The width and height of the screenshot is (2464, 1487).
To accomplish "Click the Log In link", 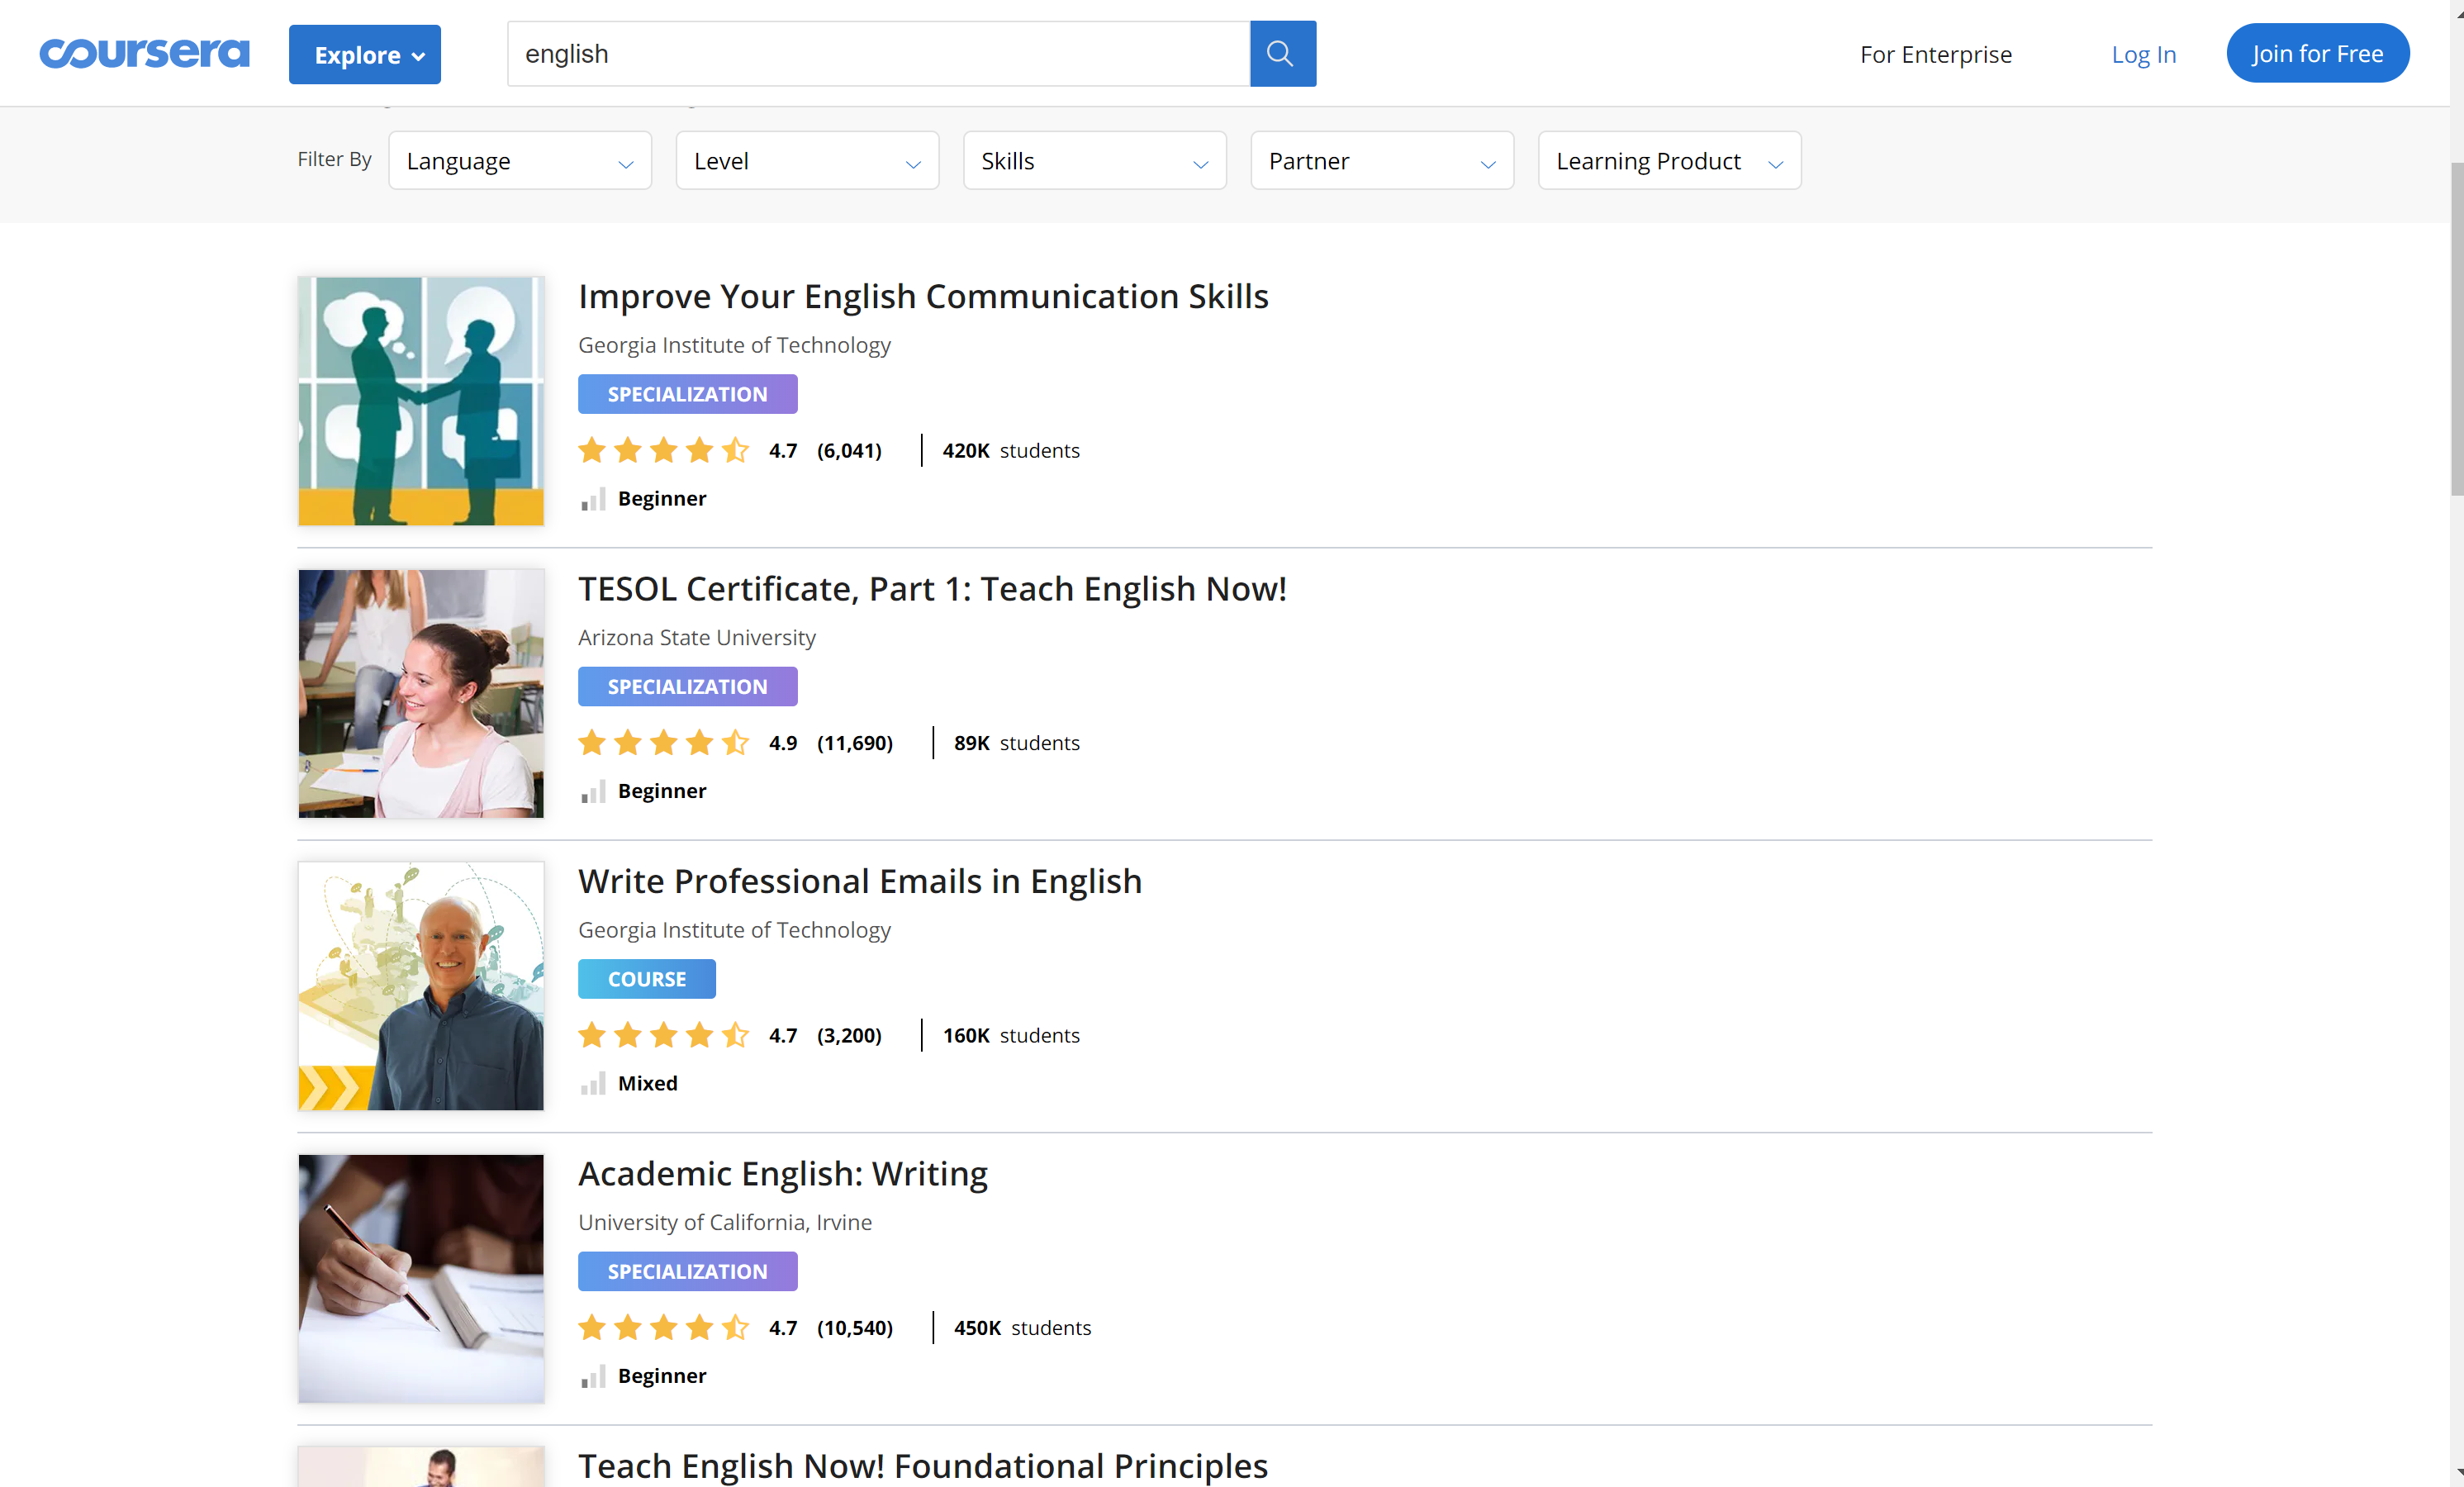I will 2142,54.
